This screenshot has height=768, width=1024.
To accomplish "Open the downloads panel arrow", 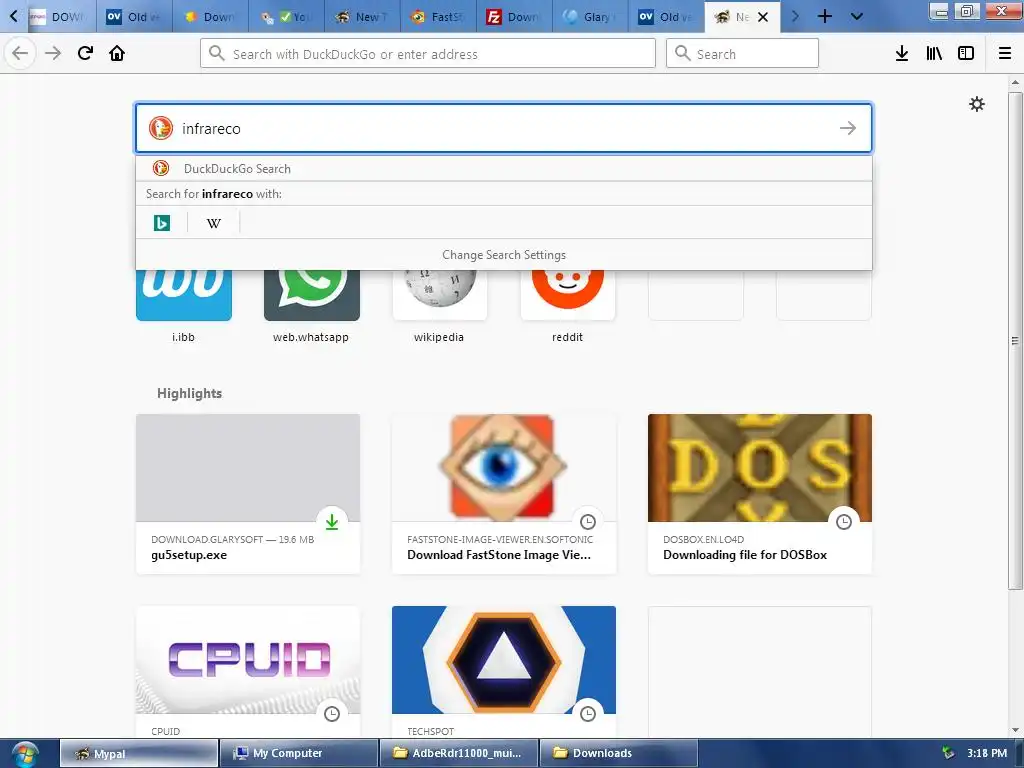I will (902, 53).
